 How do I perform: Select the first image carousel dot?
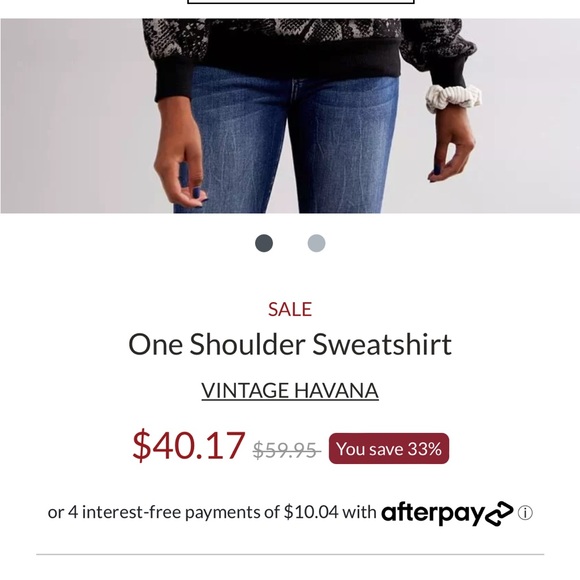coord(264,243)
